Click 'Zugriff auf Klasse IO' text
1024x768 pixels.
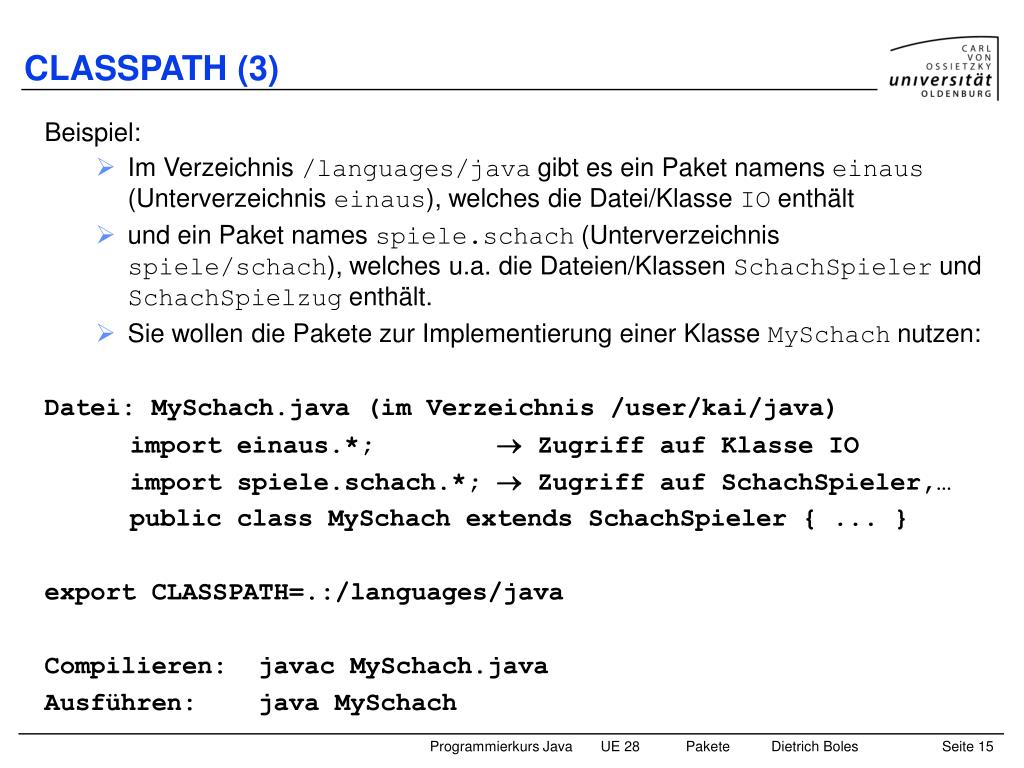click(x=699, y=445)
